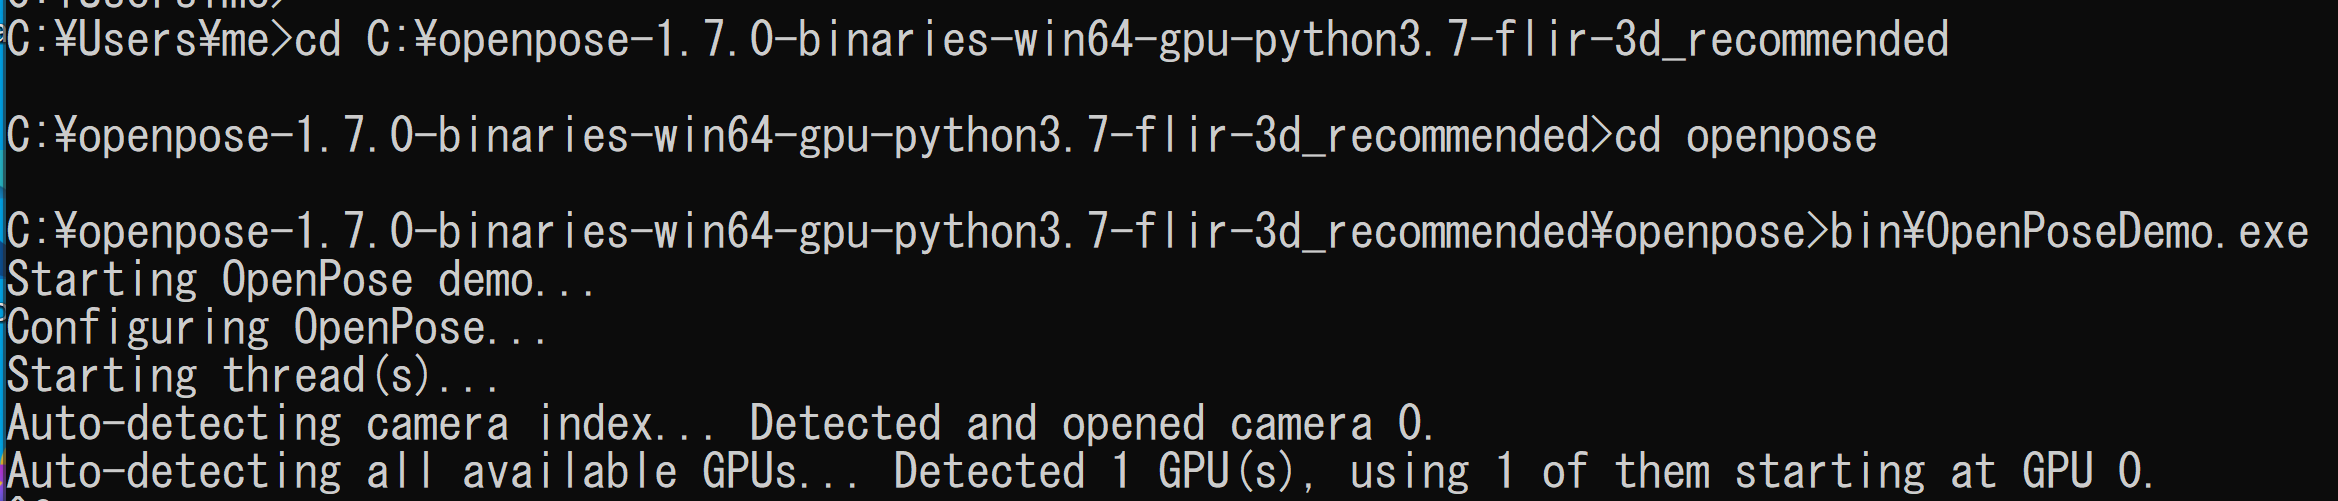
Task: Click the "Starting OpenPose demo..." line
Action: coord(300,280)
